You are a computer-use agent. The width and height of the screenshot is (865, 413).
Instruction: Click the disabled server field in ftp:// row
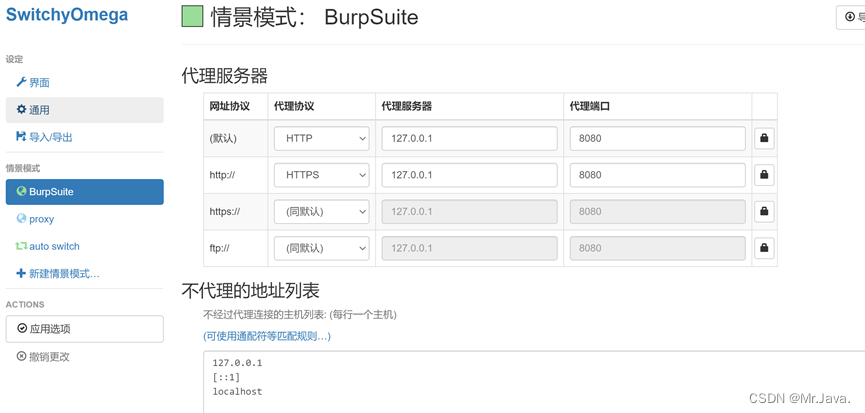click(x=469, y=248)
